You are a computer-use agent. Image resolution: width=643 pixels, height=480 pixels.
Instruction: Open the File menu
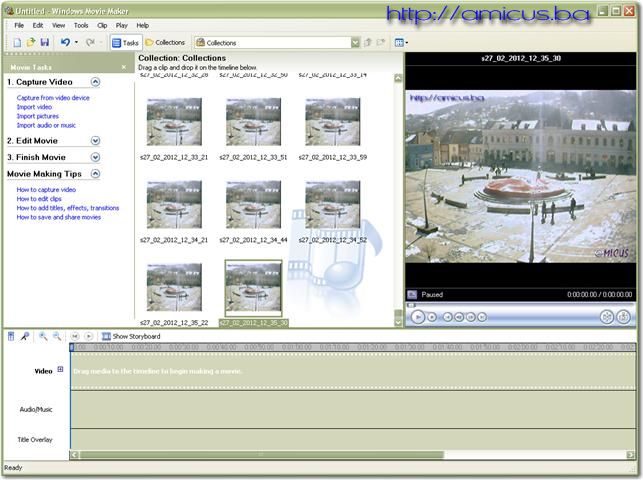[x=19, y=25]
